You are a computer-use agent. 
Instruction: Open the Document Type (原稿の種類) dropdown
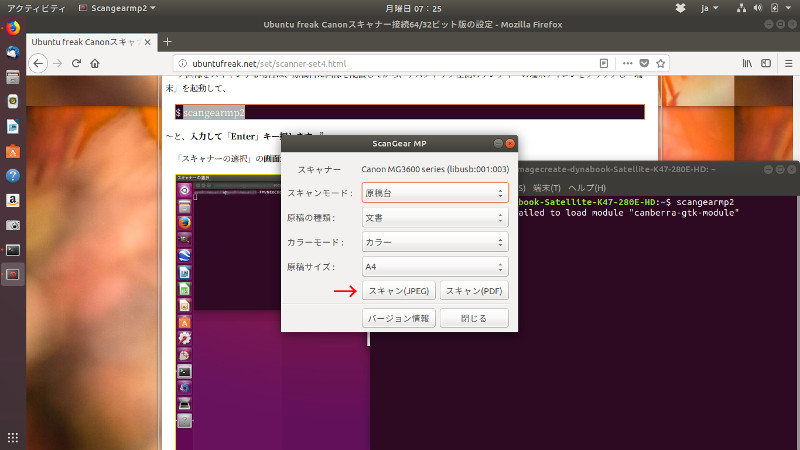(435, 217)
